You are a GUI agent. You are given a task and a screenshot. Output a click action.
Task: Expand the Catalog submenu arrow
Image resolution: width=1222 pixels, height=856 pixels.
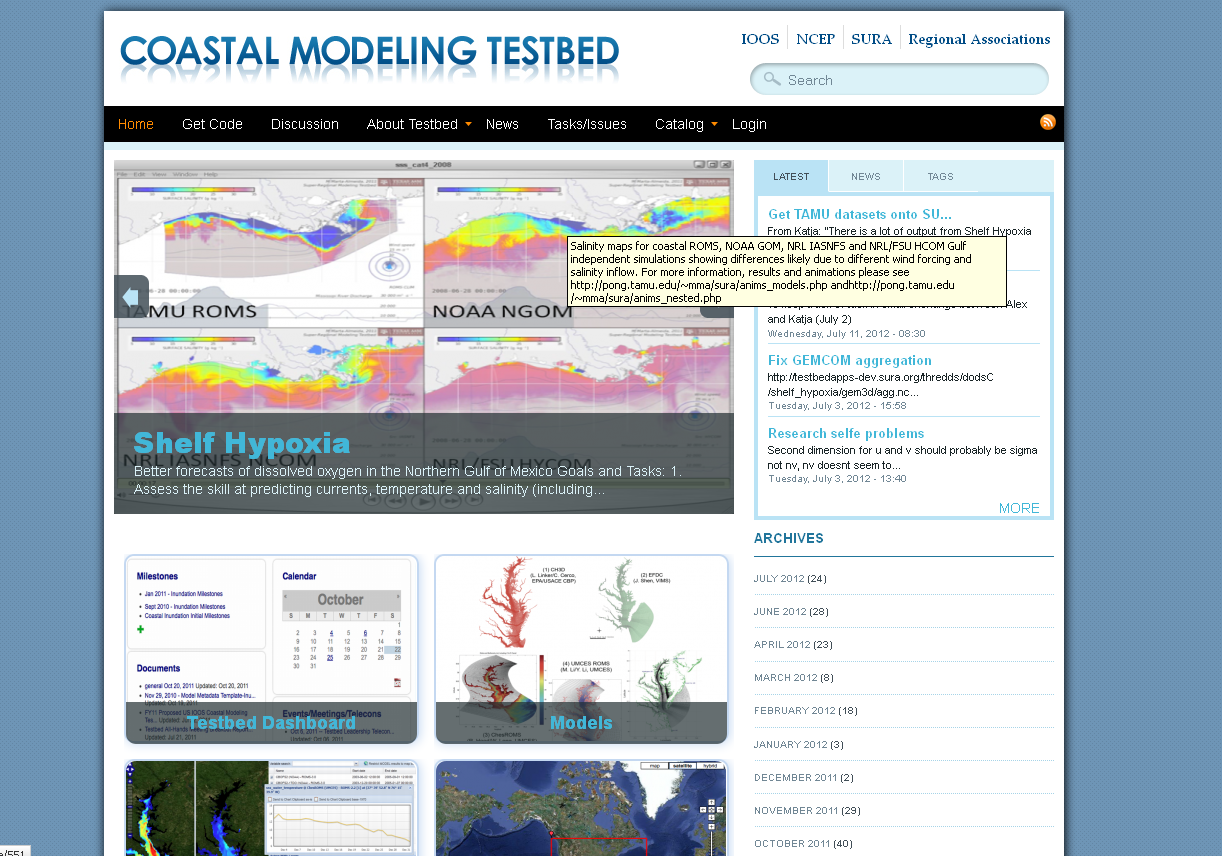[x=714, y=124]
